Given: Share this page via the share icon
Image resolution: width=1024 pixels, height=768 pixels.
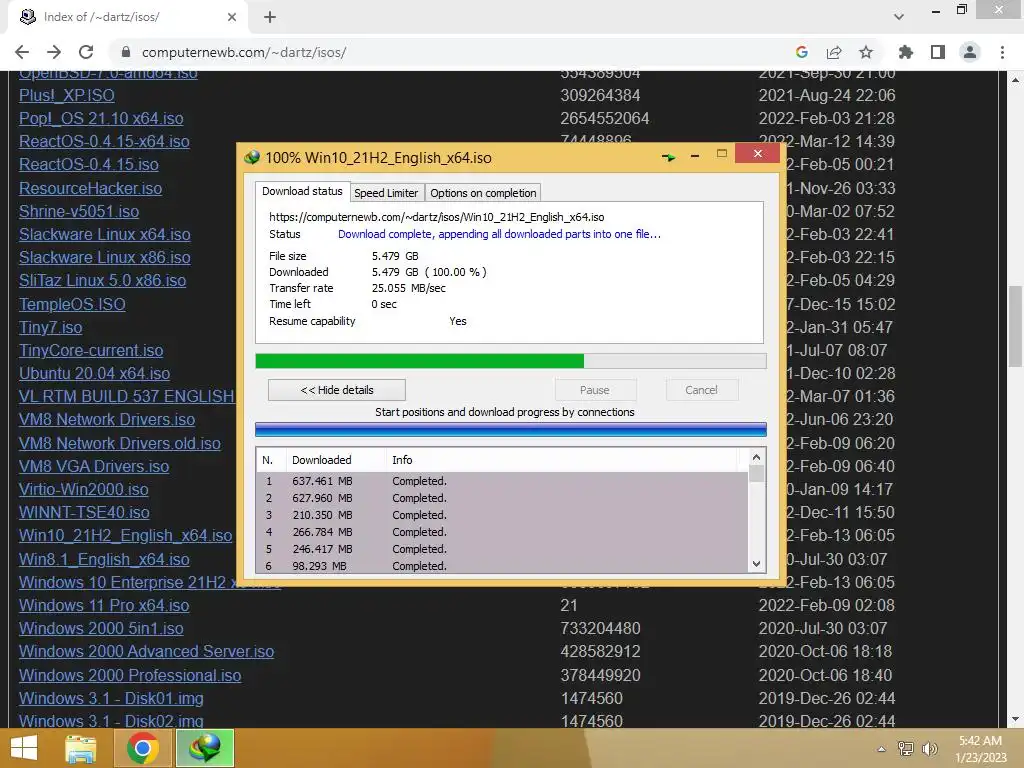Looking at the screenshot, I should tap(834, 52).
